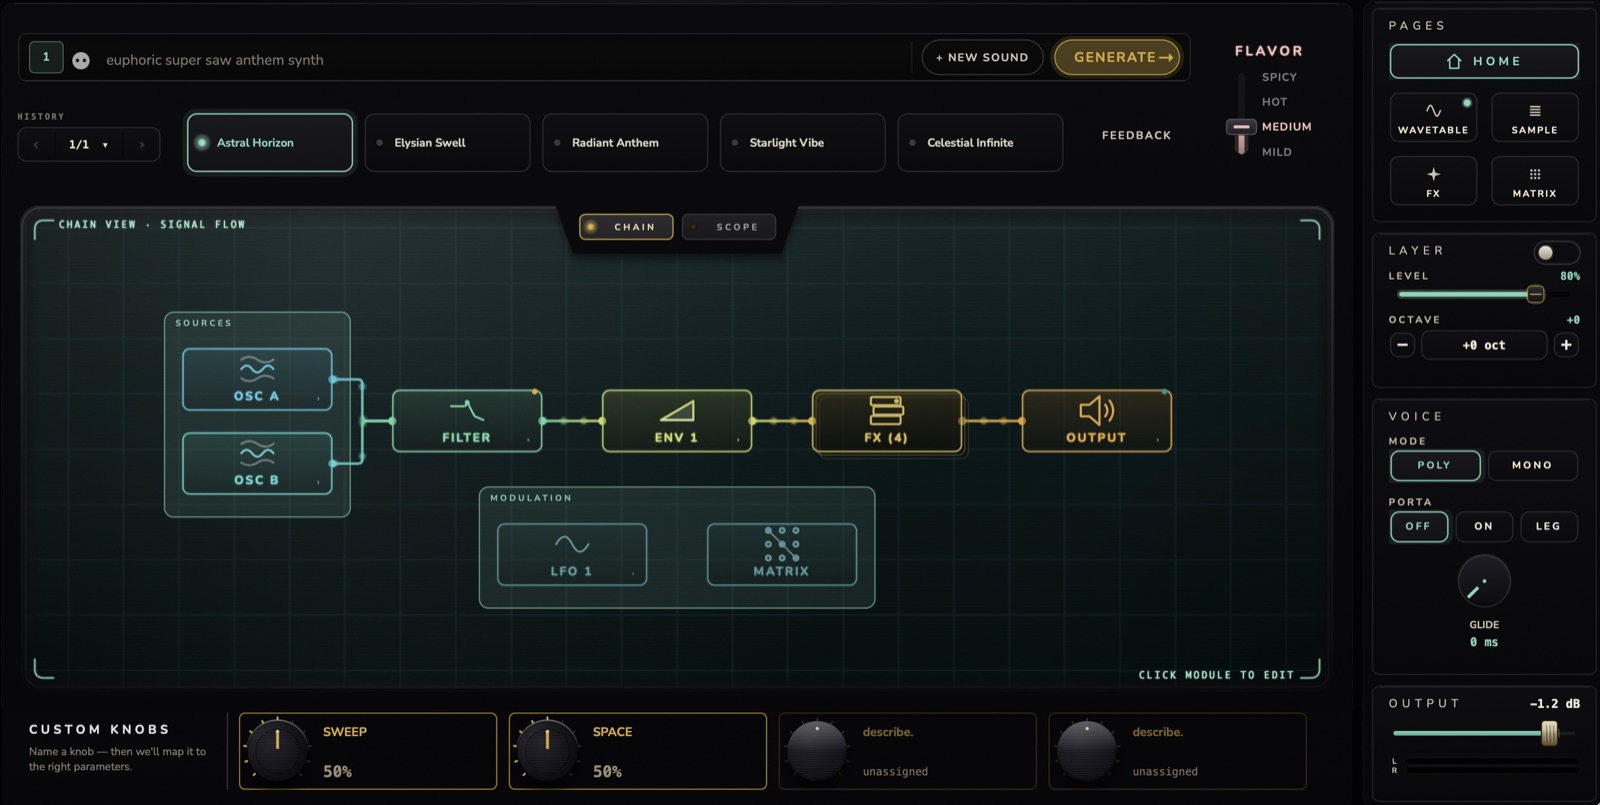Go to the WAVETABLE page
The width and height of the screenshot is (1600, 805).
click(1433, 117)
